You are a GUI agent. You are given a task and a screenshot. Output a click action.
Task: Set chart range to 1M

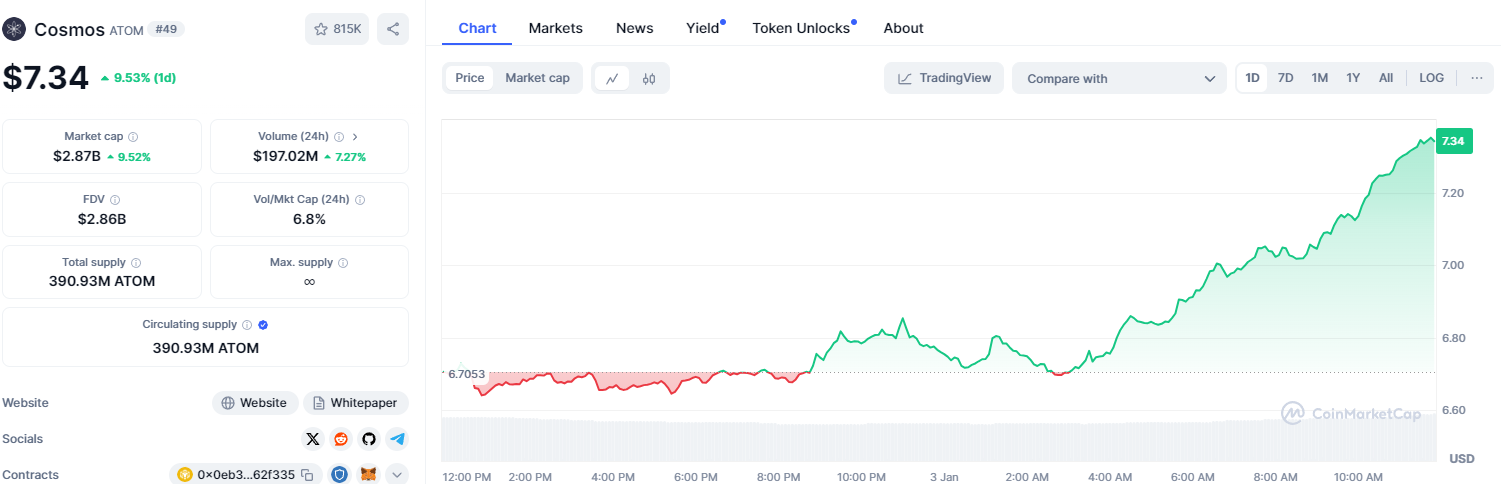click(1320, 78)
